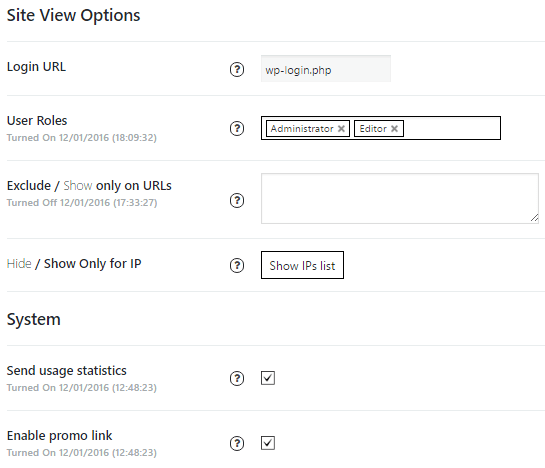Open User Roles selection box empty area
This screenshot has height=468, width=545.
click(451, 128)
